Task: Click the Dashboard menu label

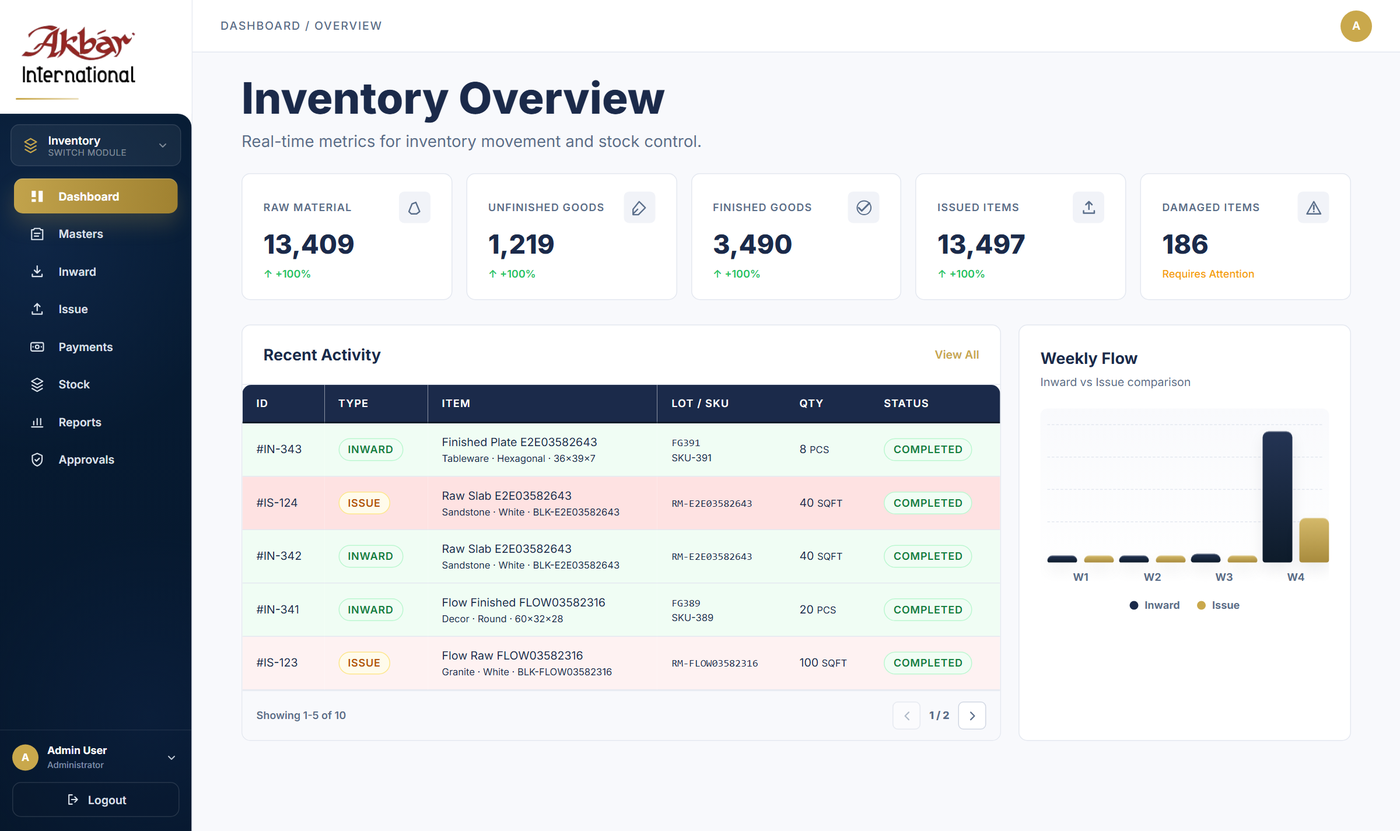Action: 89,197
